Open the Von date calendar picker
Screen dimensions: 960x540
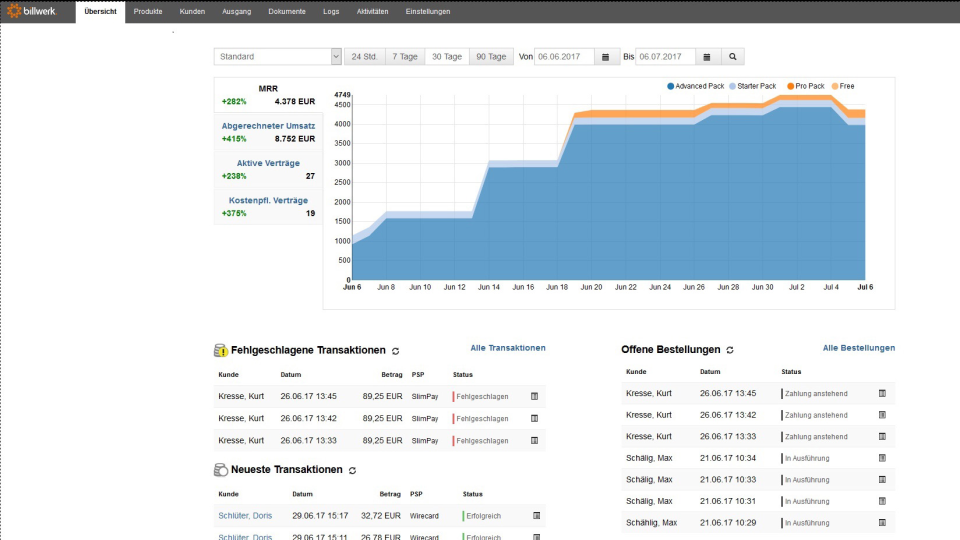[606, 57]
